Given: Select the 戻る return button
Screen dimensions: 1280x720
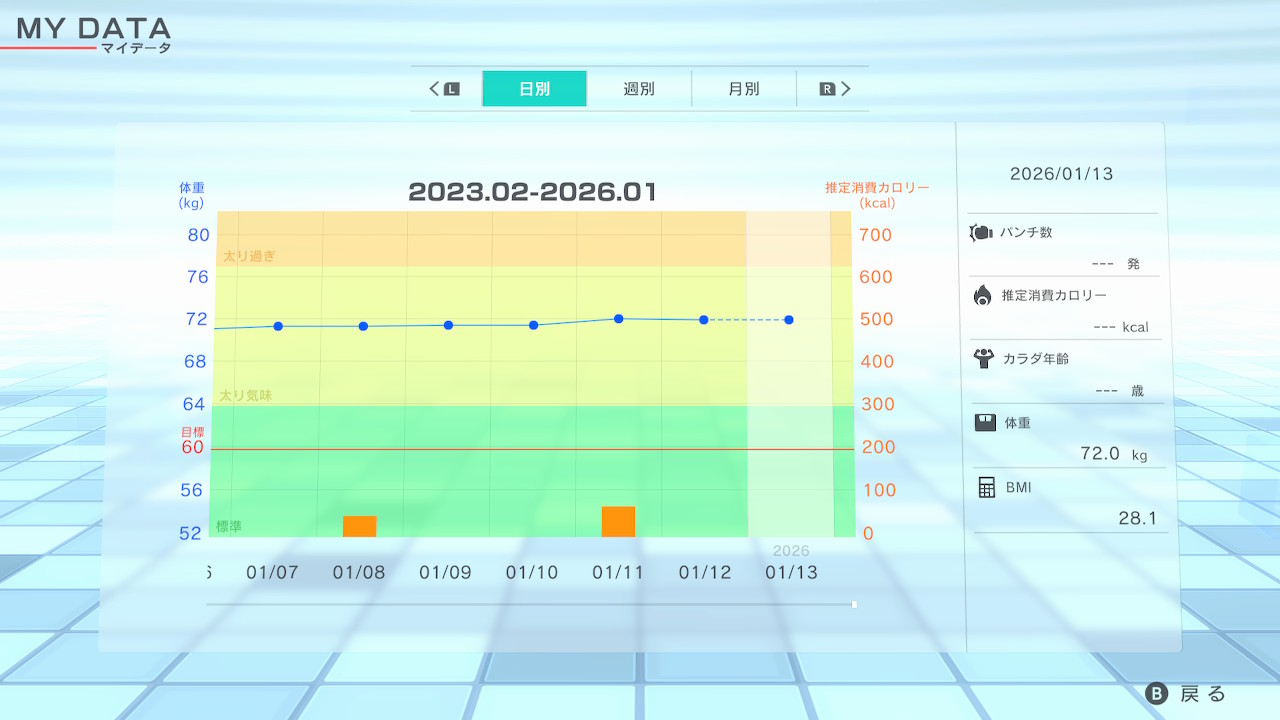Looking at the screenshot, I should 1186,694.
